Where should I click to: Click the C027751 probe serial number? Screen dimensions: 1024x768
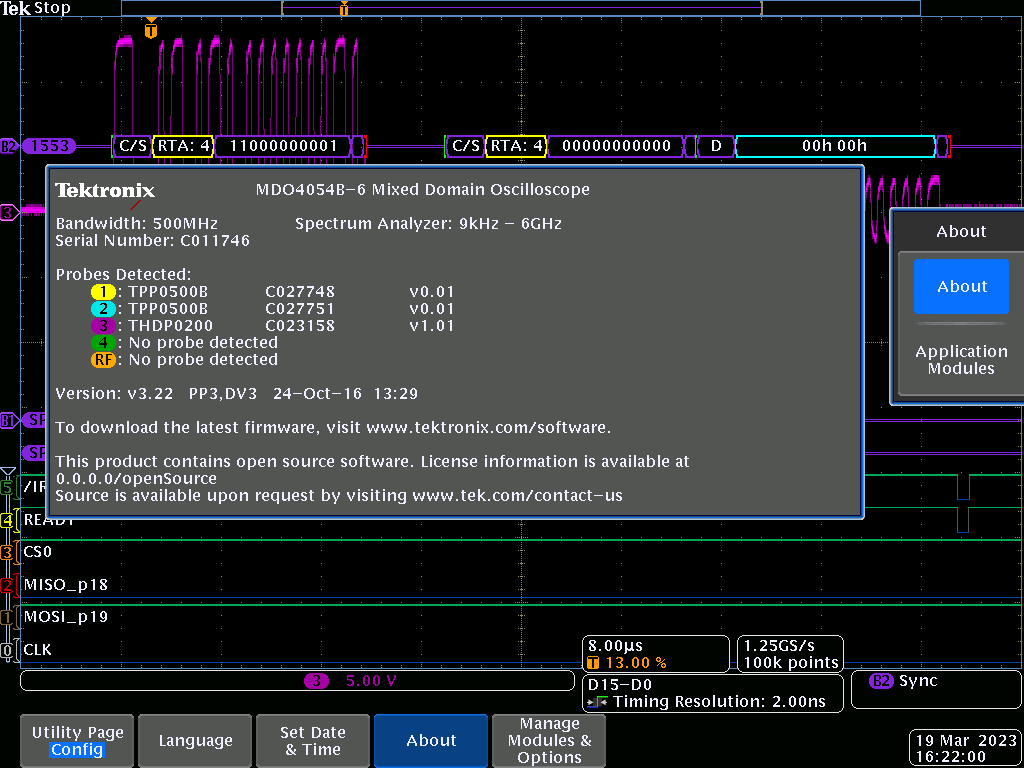click(x=300, y=308)
